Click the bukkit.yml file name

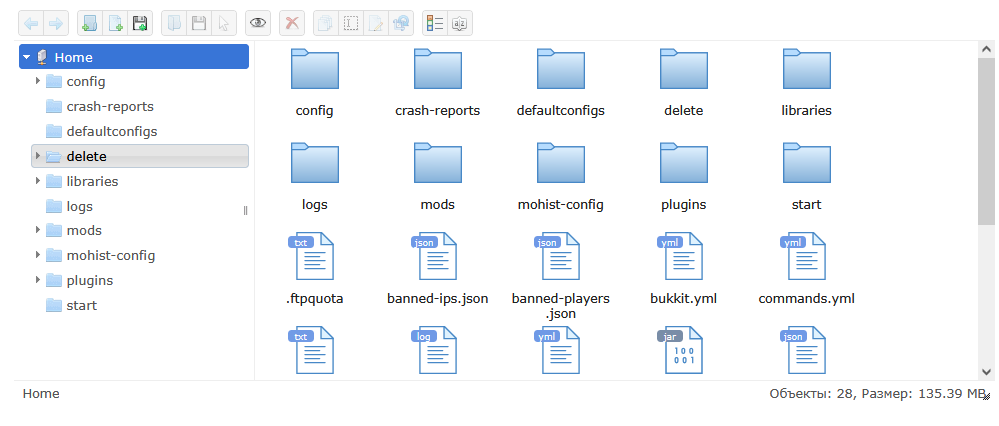click(x=684, y=298)
